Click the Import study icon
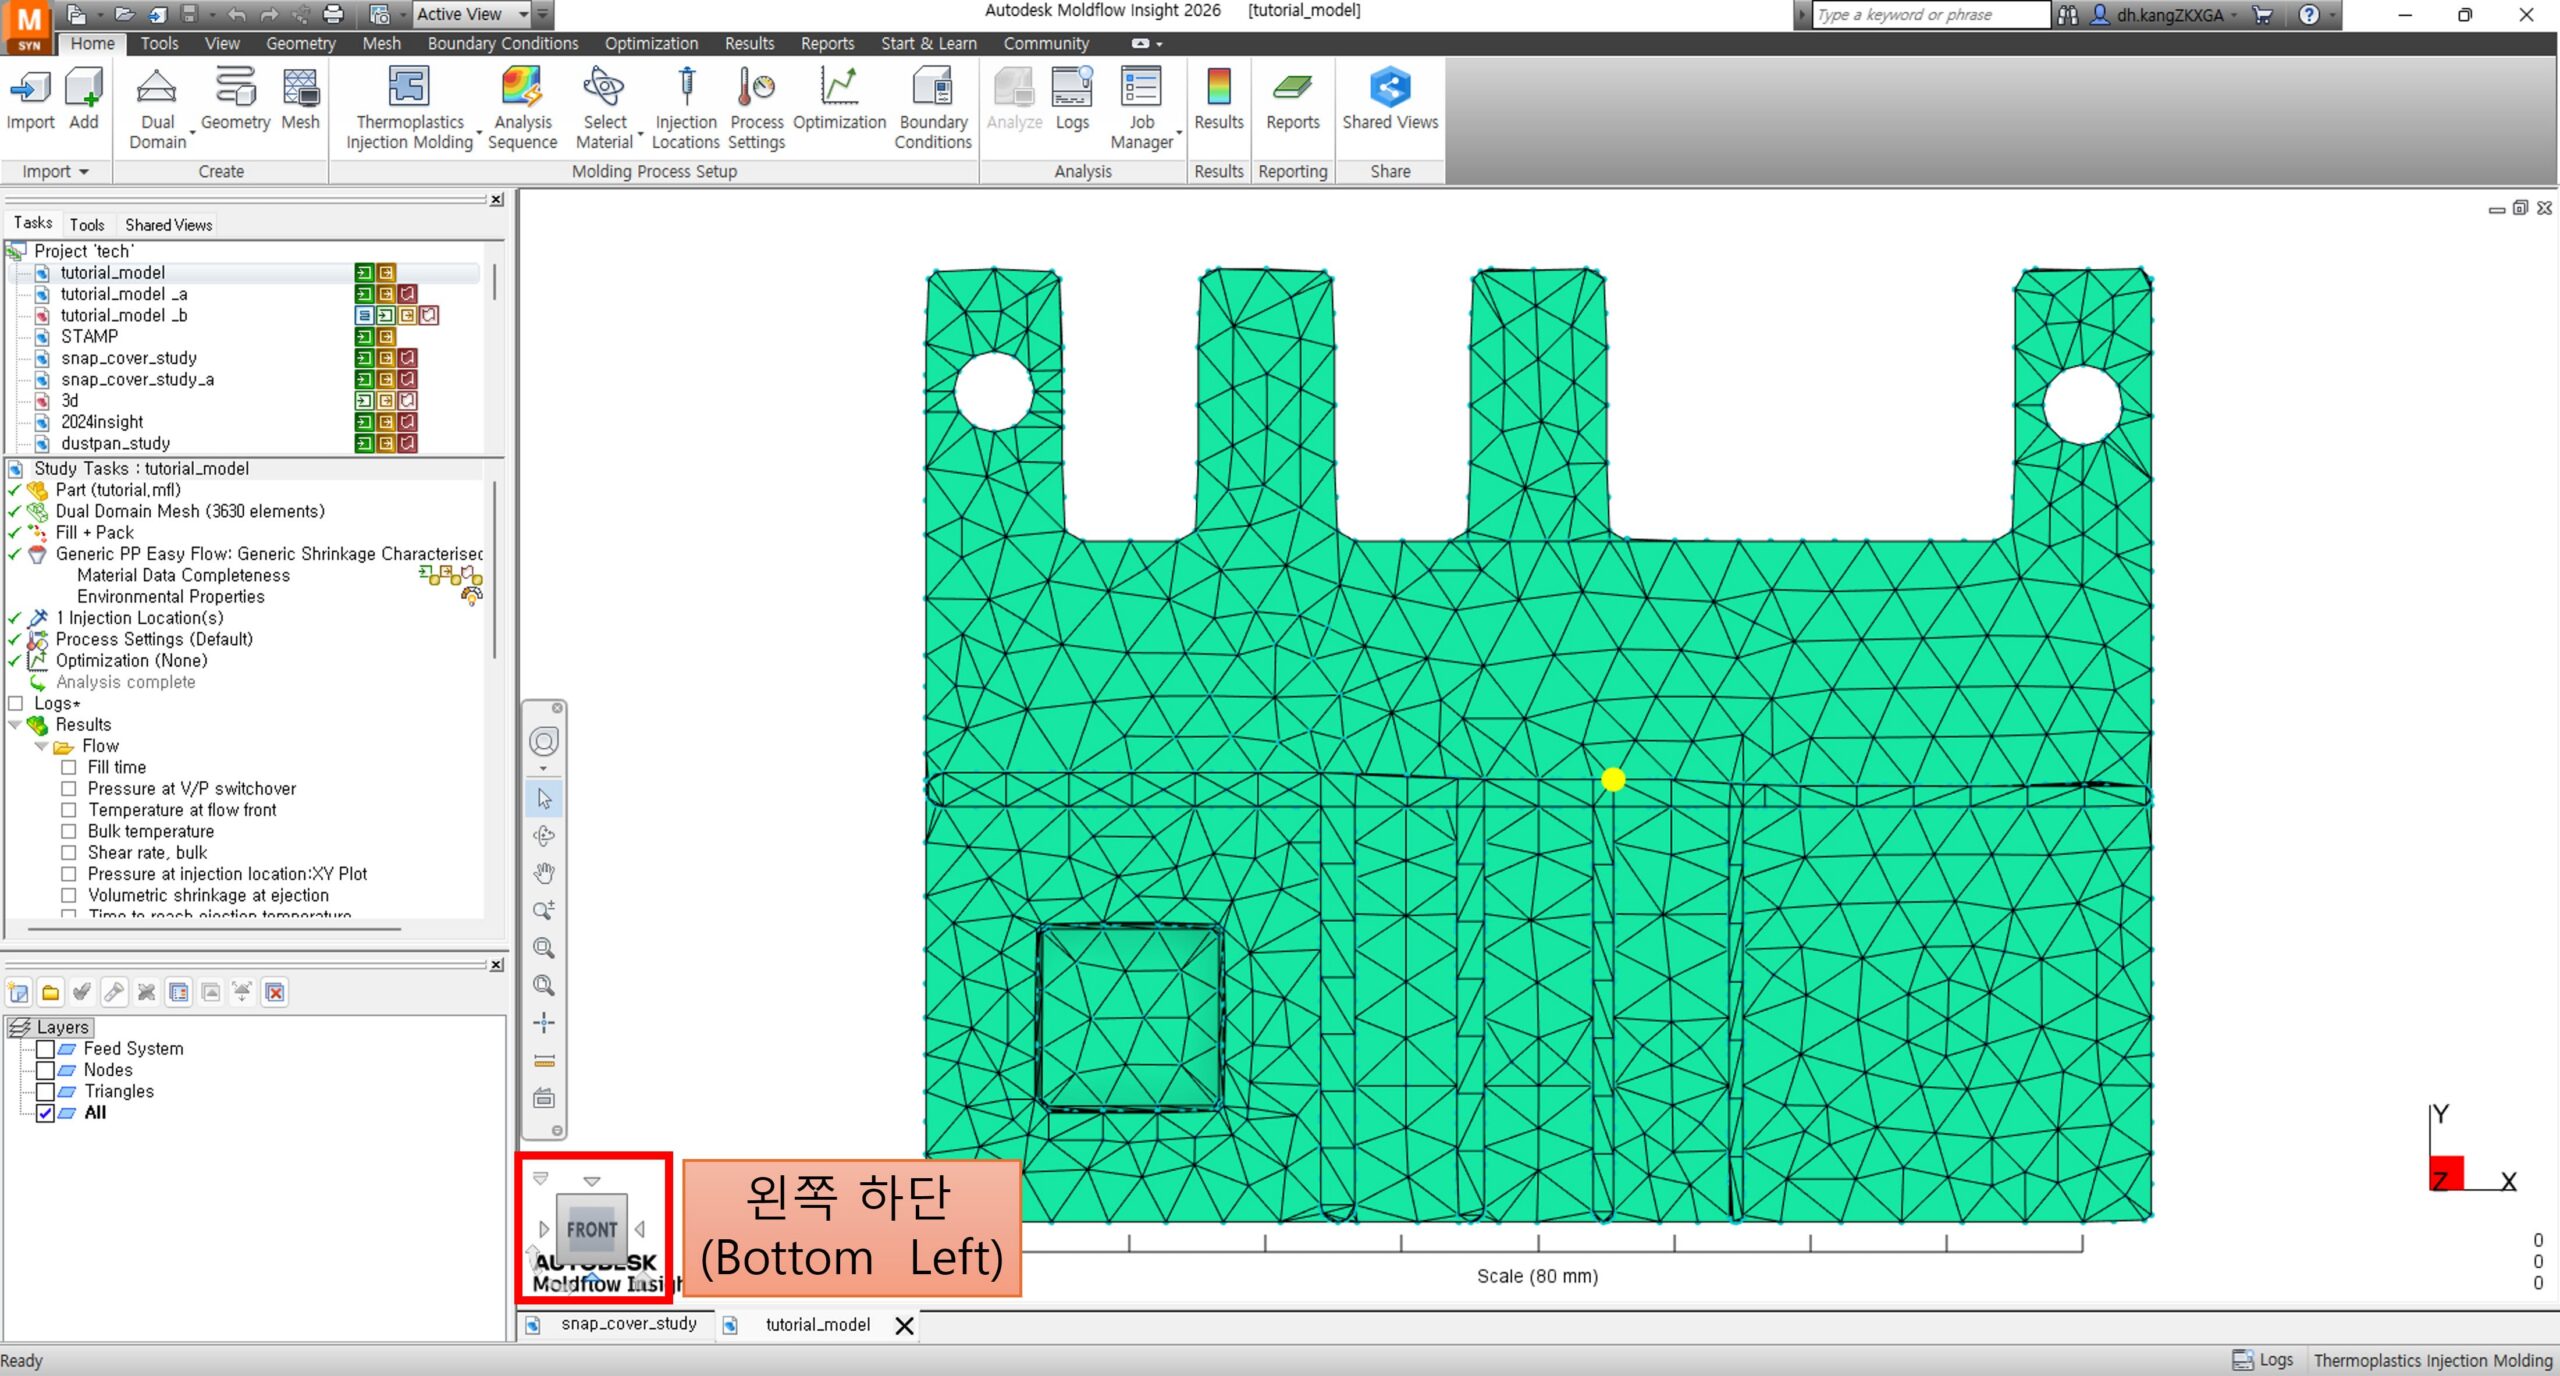 30,98
